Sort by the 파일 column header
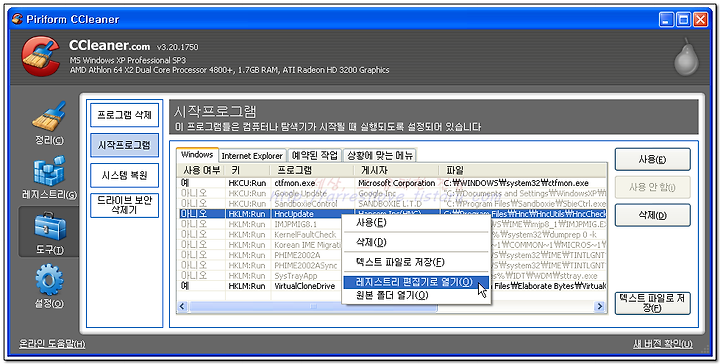Screen dimensions: 720x364 523,170
